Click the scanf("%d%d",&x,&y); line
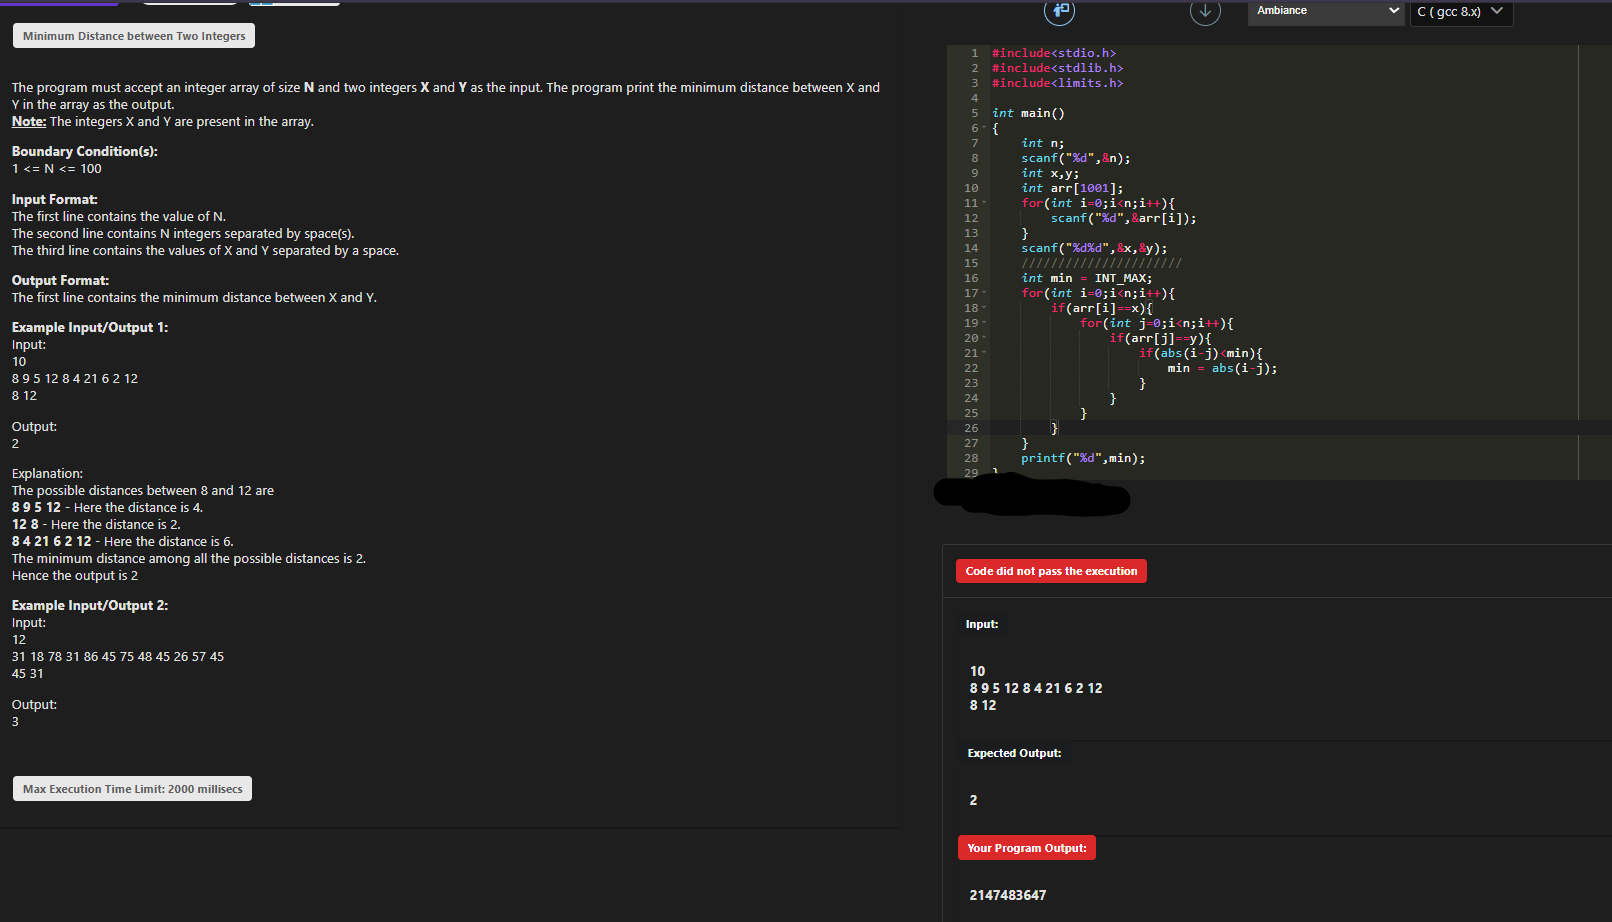1612x922 pixels. click(x=1094, y=248)
